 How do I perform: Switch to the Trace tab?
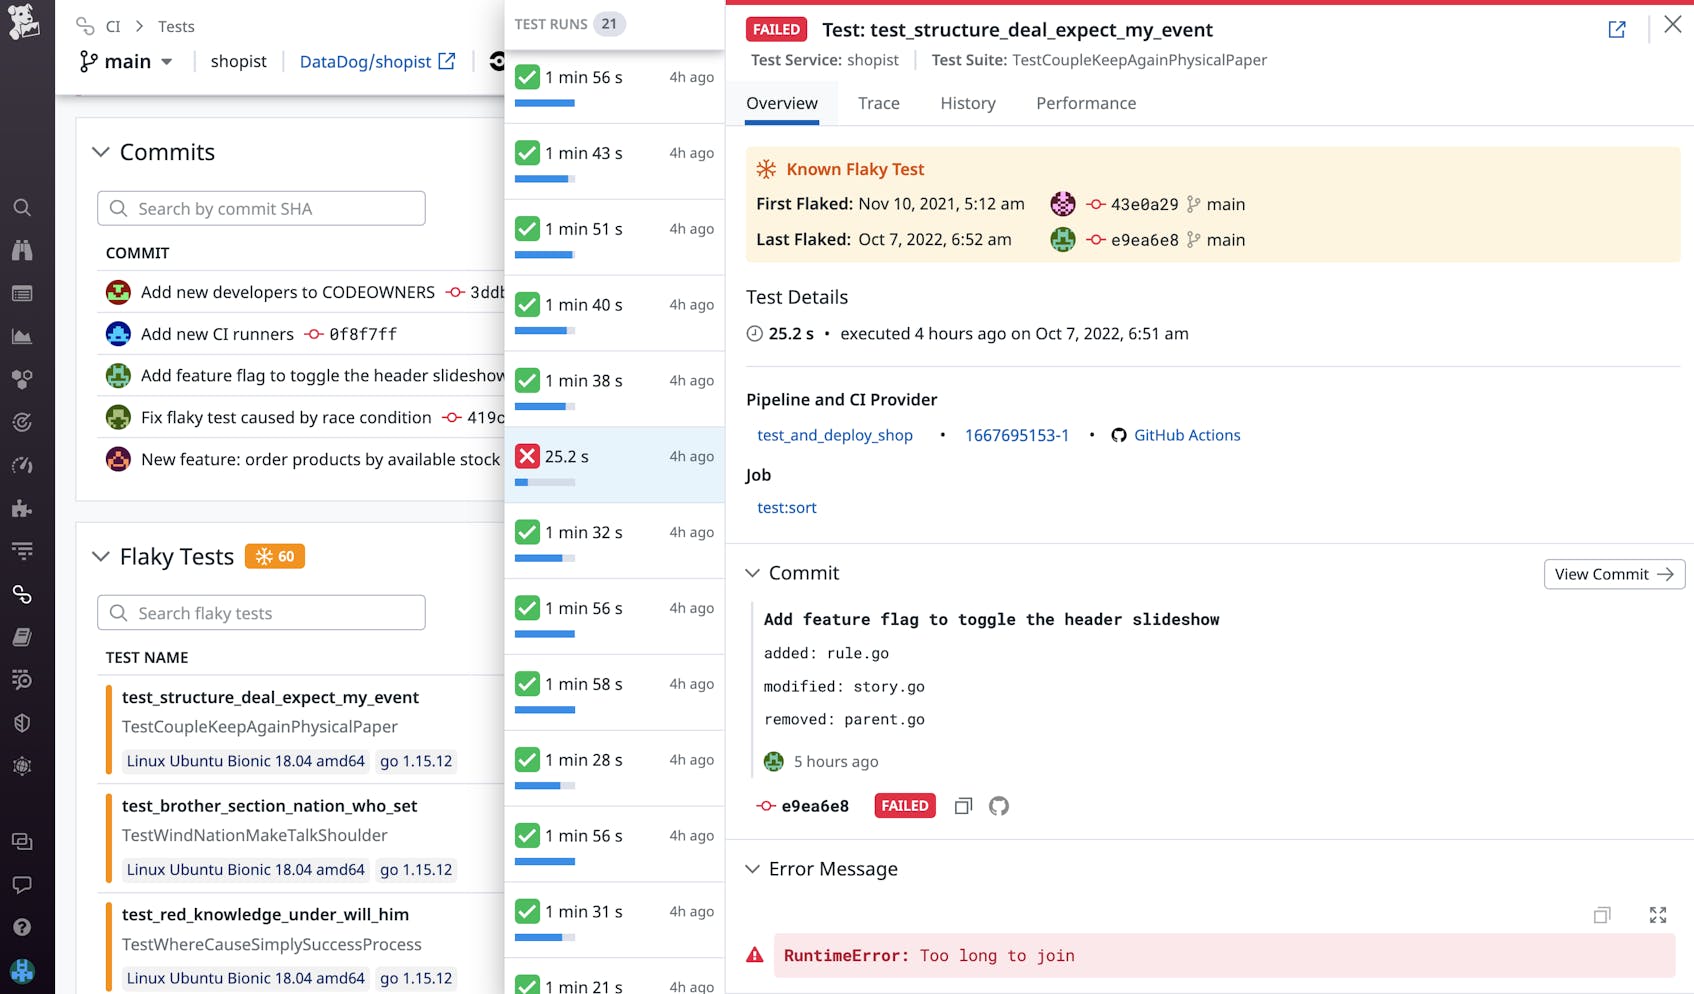pyautogui.click(x=878, y=103)
